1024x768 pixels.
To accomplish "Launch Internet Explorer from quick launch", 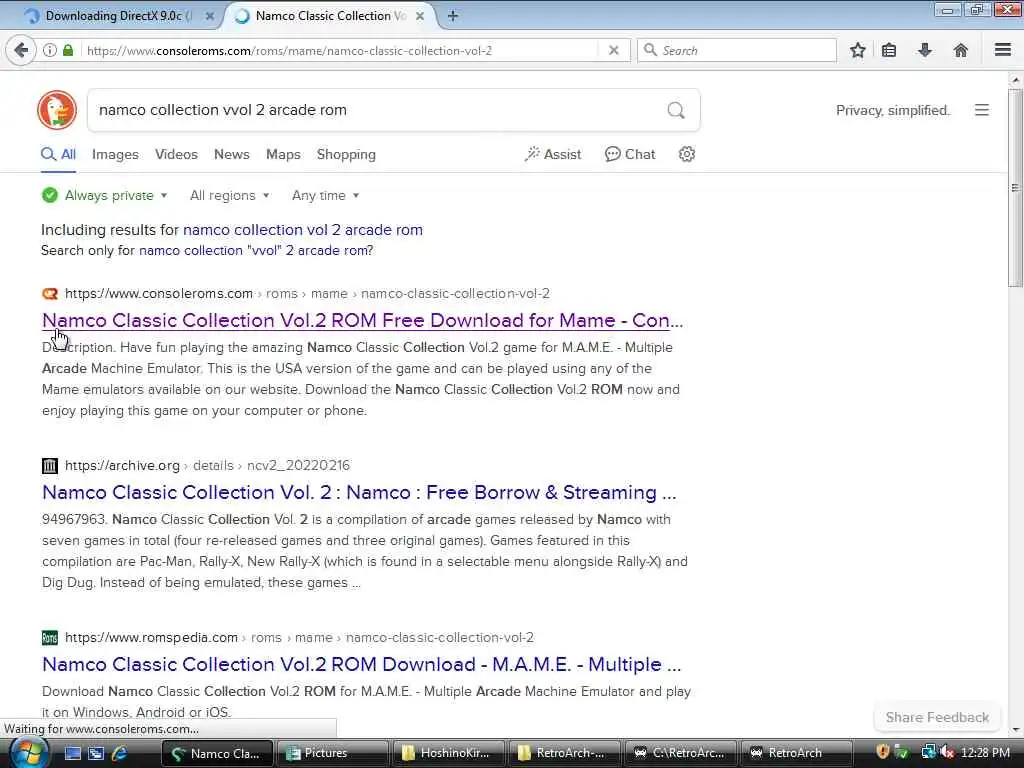I will point(119,754).
